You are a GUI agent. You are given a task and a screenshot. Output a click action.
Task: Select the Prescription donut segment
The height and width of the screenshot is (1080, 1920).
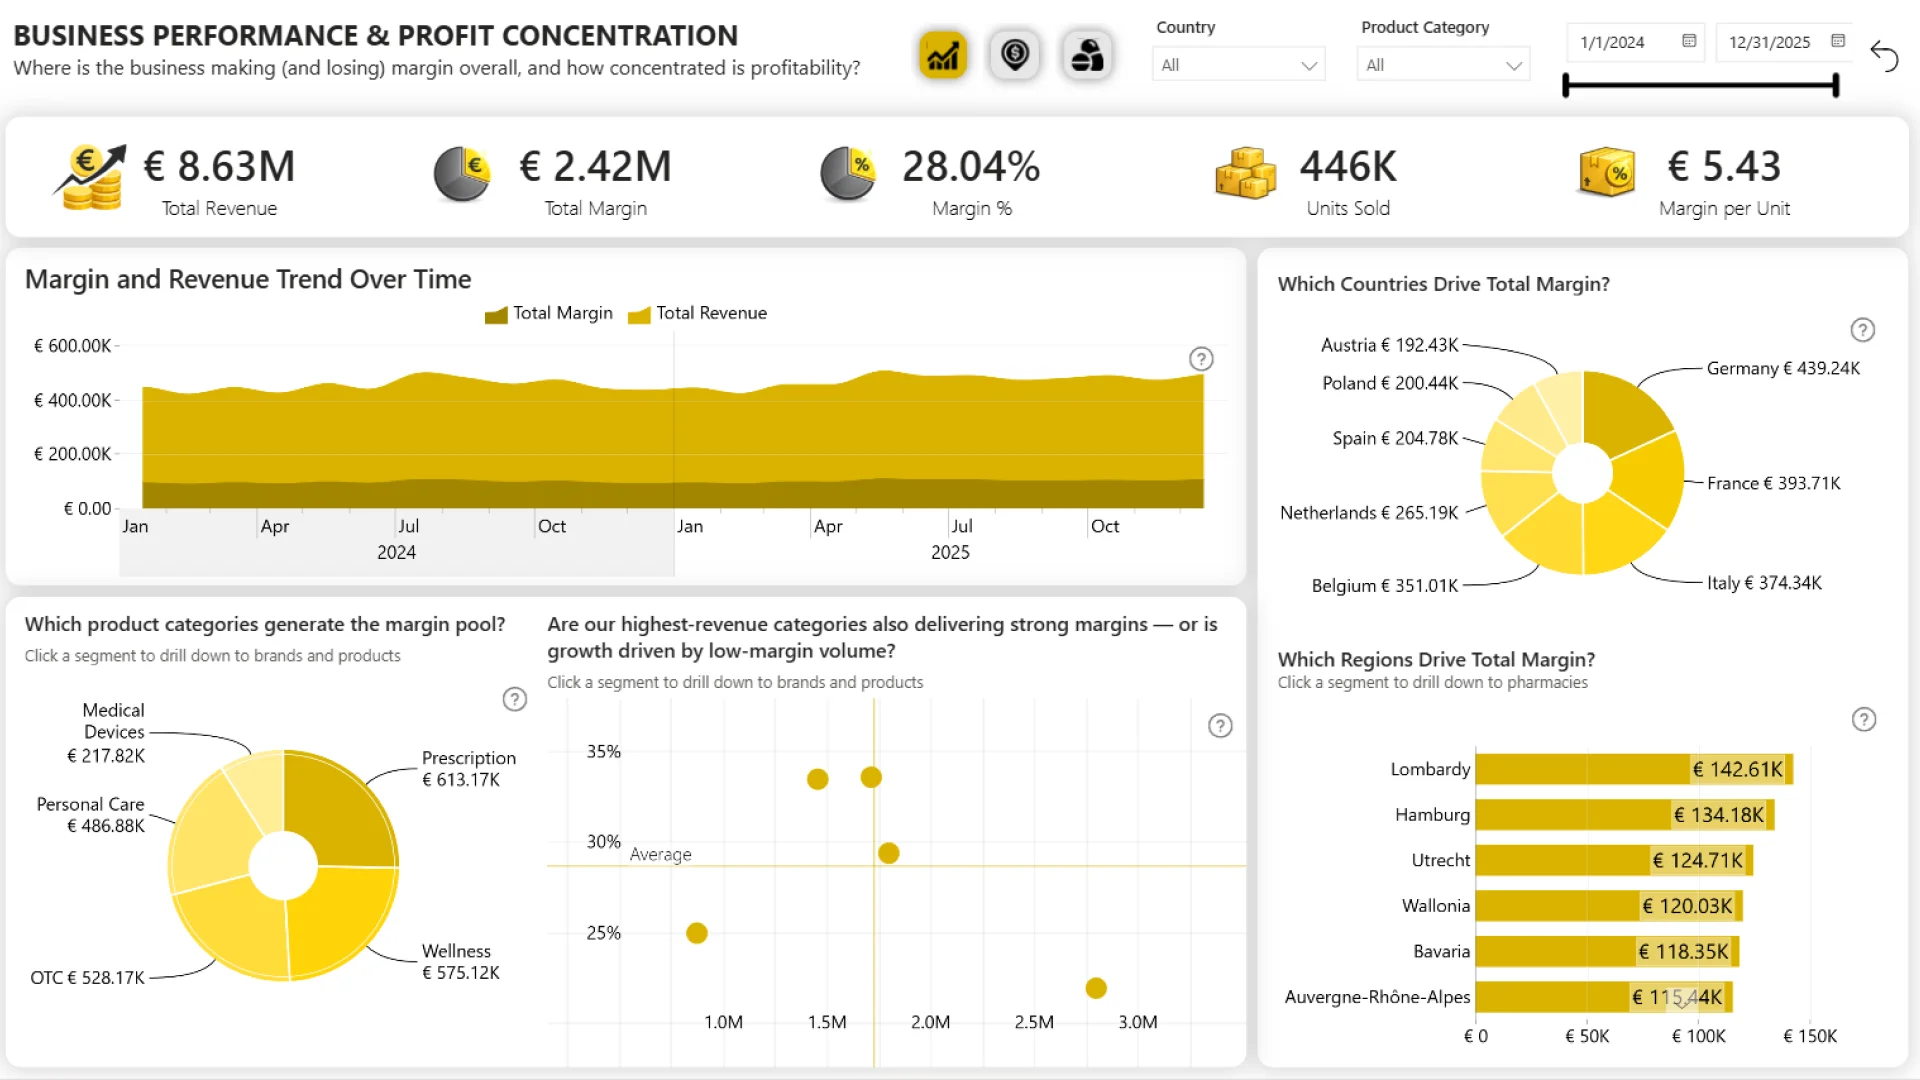point(337,808)
